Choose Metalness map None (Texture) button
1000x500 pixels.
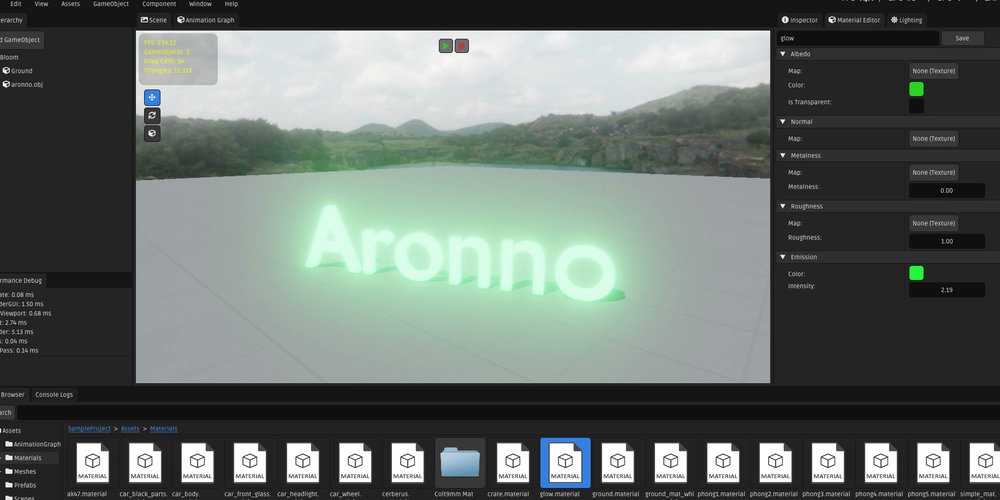934,172
